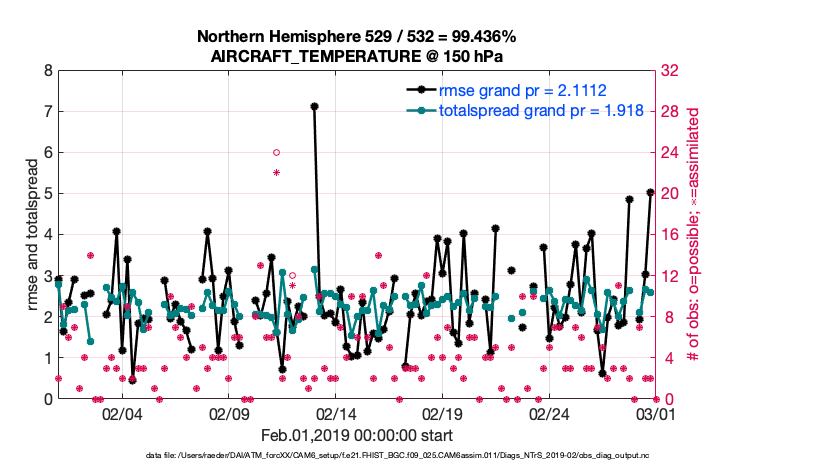
Task: Click the red 32 tick on the right axis
Action: (673, 72)
